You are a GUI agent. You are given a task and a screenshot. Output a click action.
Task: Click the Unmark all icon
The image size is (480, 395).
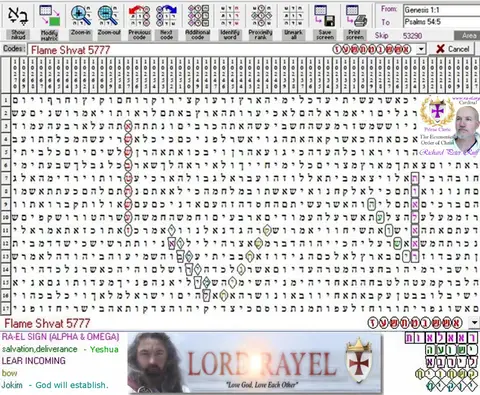293,16
